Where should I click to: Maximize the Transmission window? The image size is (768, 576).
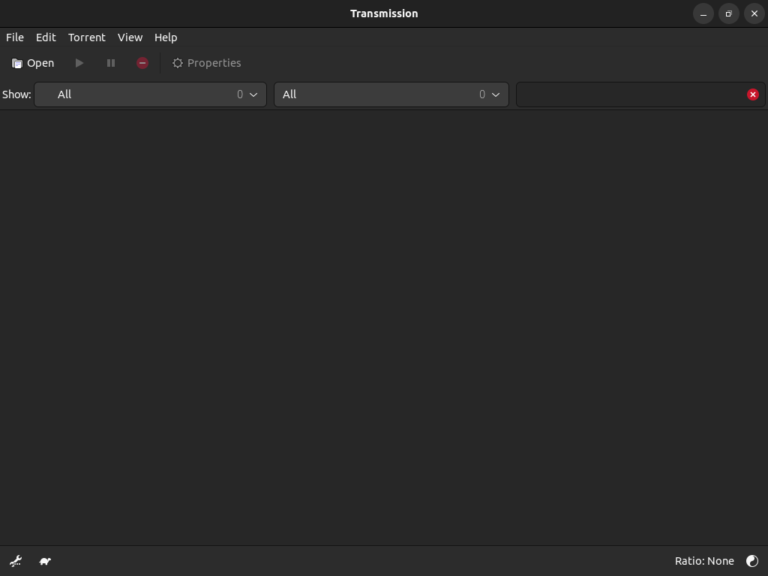pos(729,14)
